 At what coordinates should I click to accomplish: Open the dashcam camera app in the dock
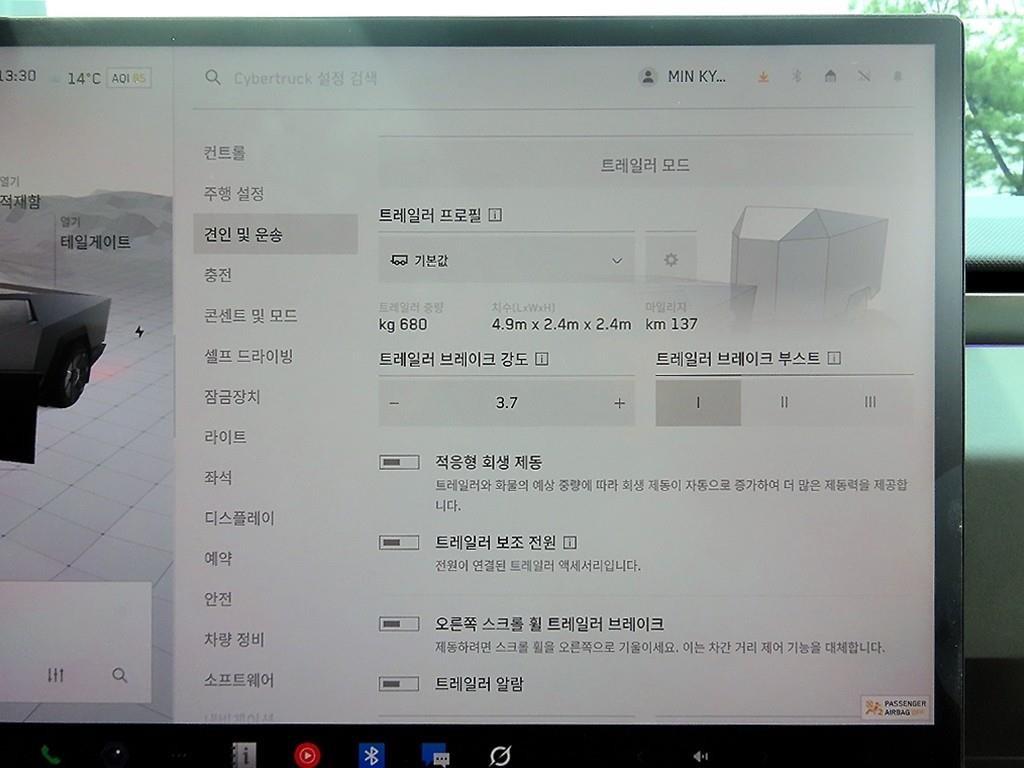point(118,754)
